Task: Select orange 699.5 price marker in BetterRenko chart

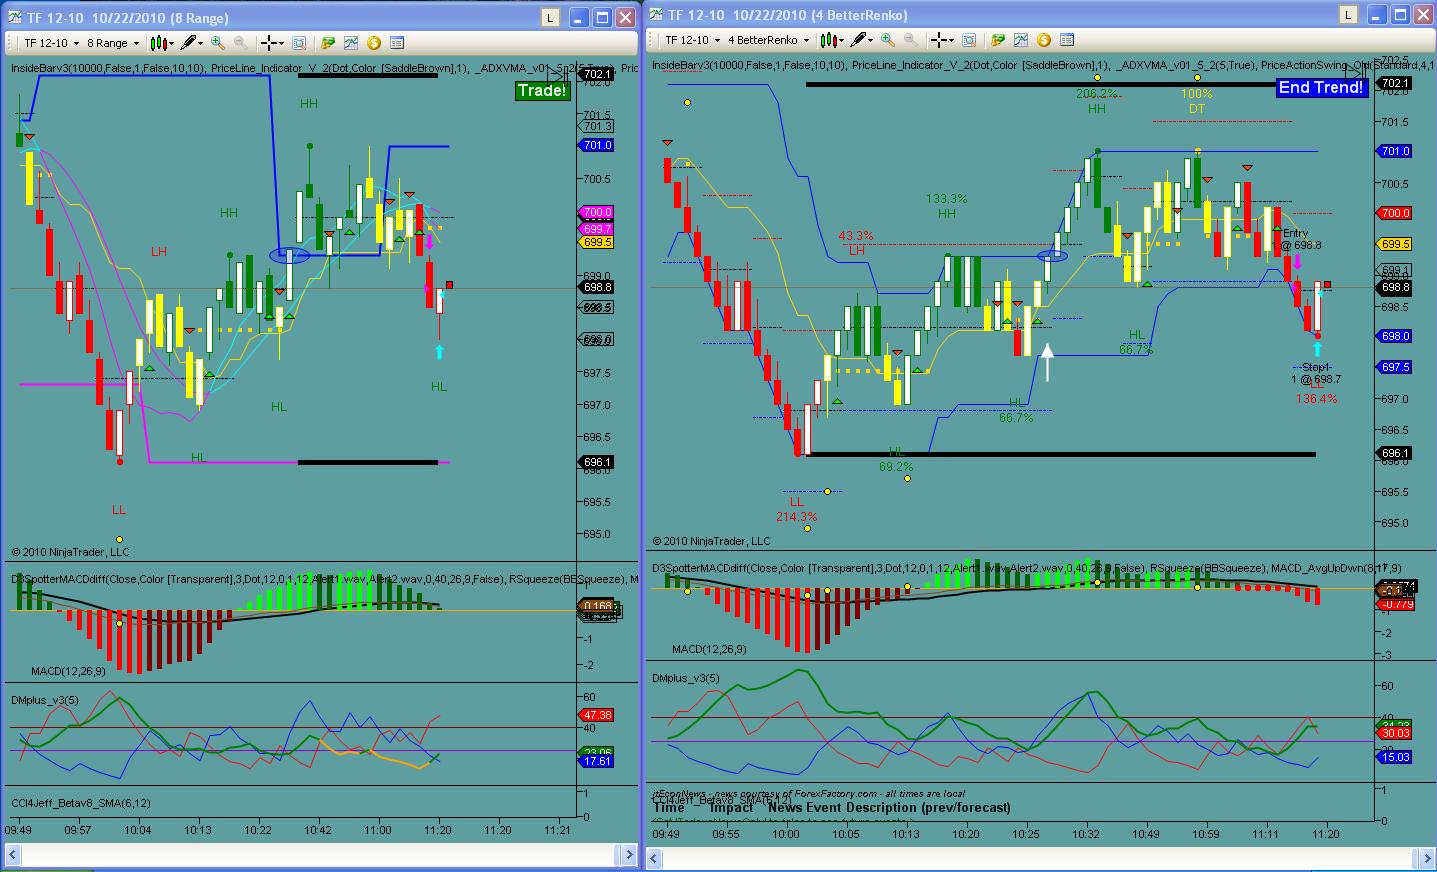Action: click(x=1395, y=244)
